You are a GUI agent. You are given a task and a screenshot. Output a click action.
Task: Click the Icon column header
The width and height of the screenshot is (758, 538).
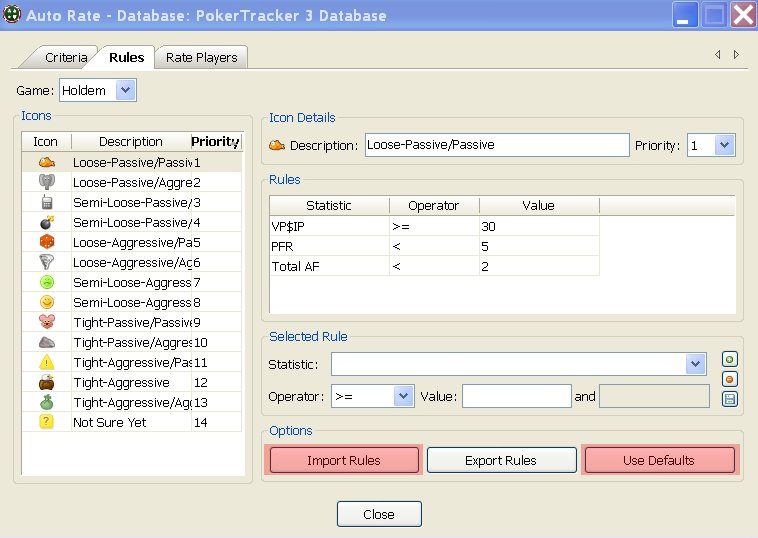click(x=46, y=142)
